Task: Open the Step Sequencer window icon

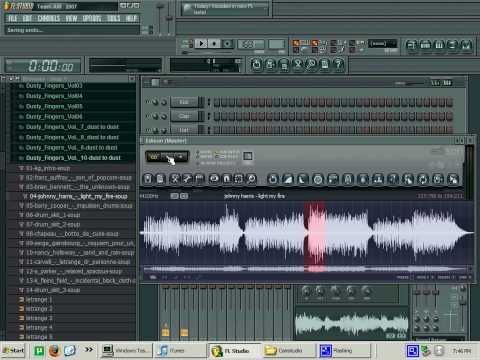Action: tap(426, 45)
